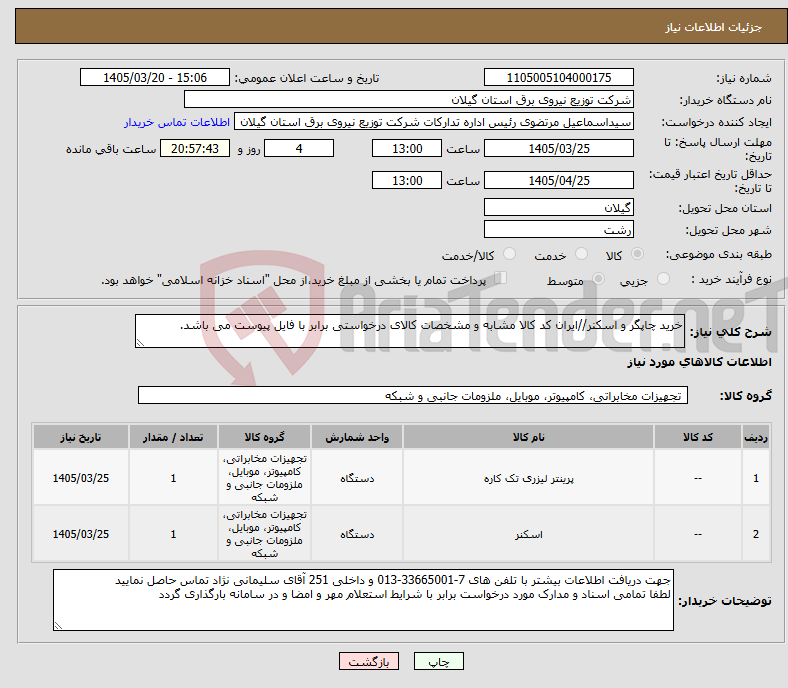The image size is (788, 688).
Task: Click the کد کالا column header
Action: coord(698,437)
